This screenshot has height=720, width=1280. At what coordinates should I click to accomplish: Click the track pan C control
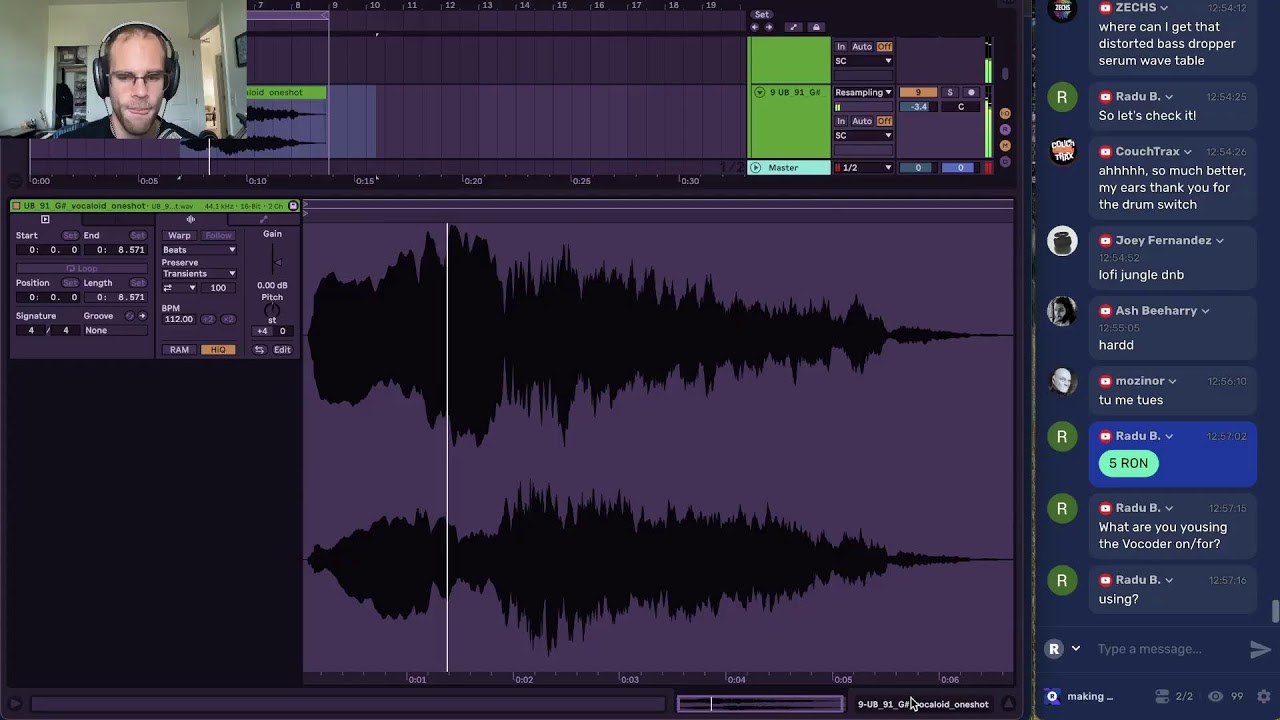point(961,107)
